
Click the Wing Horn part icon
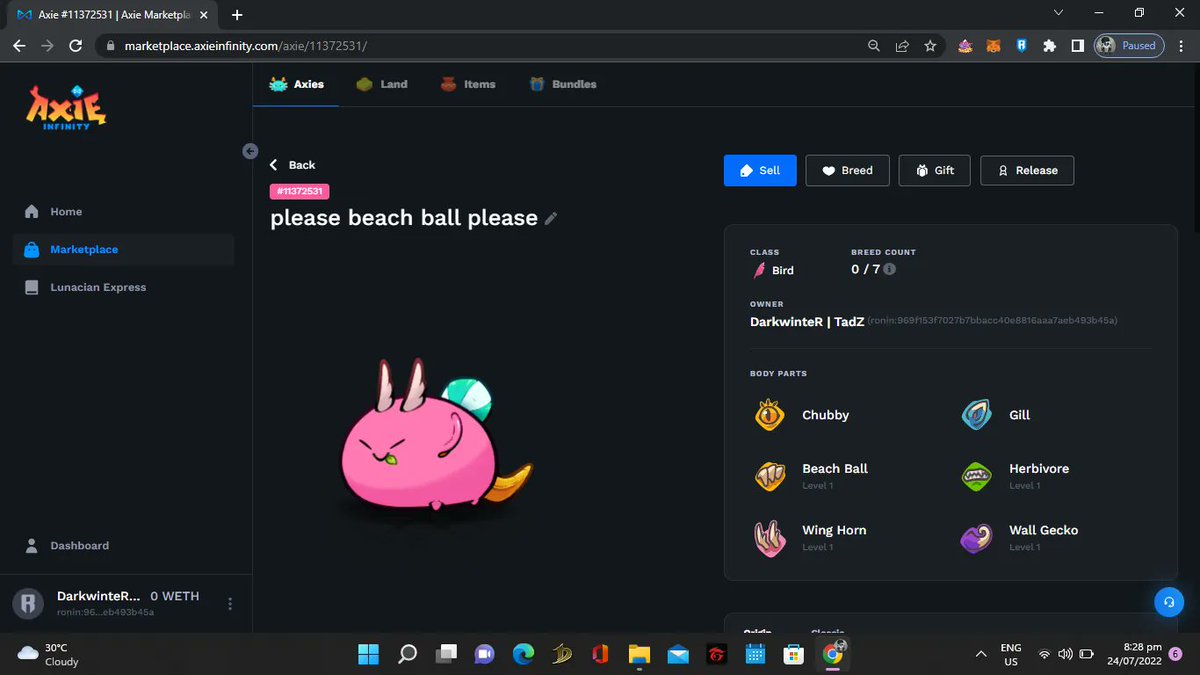coord(769,538)
